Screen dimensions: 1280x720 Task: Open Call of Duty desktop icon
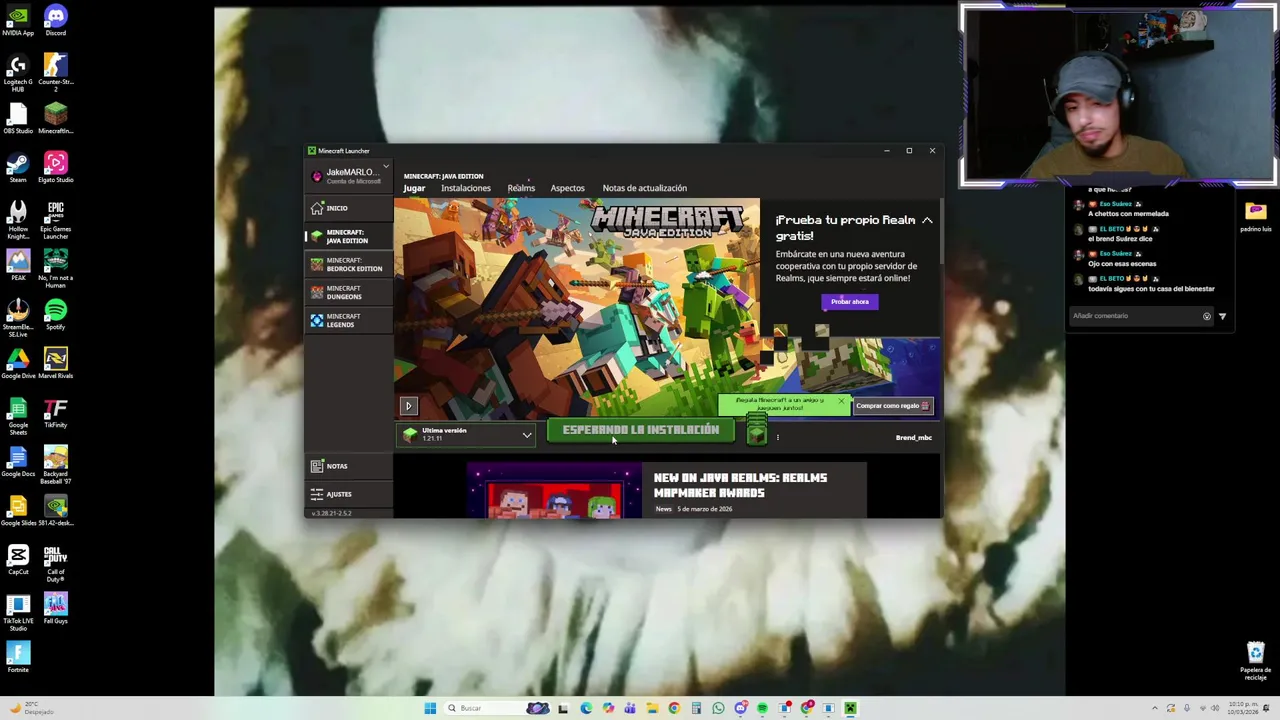[55, 563]
